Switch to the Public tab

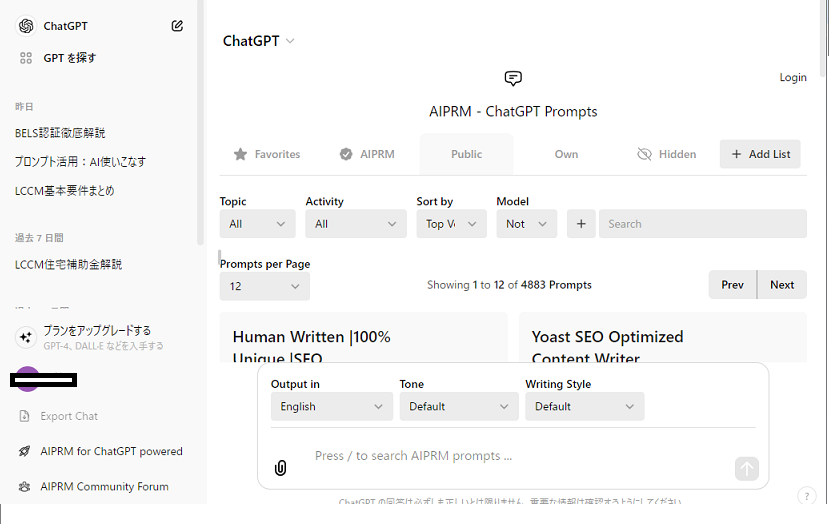[x=466, y=154]
